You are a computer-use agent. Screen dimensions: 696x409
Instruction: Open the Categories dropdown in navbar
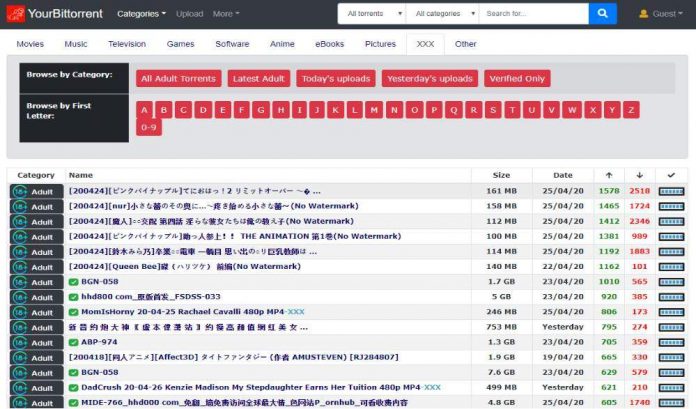[141, 14]
